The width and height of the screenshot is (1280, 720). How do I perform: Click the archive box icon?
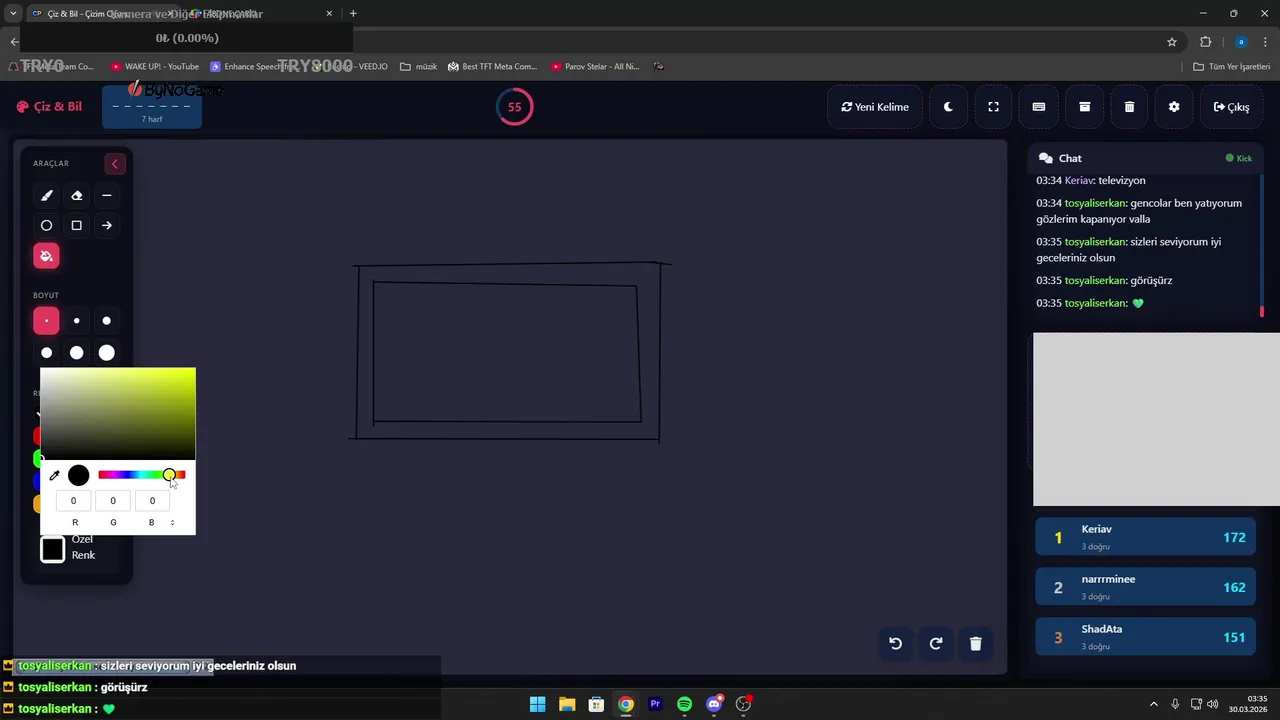[1084, 107]
